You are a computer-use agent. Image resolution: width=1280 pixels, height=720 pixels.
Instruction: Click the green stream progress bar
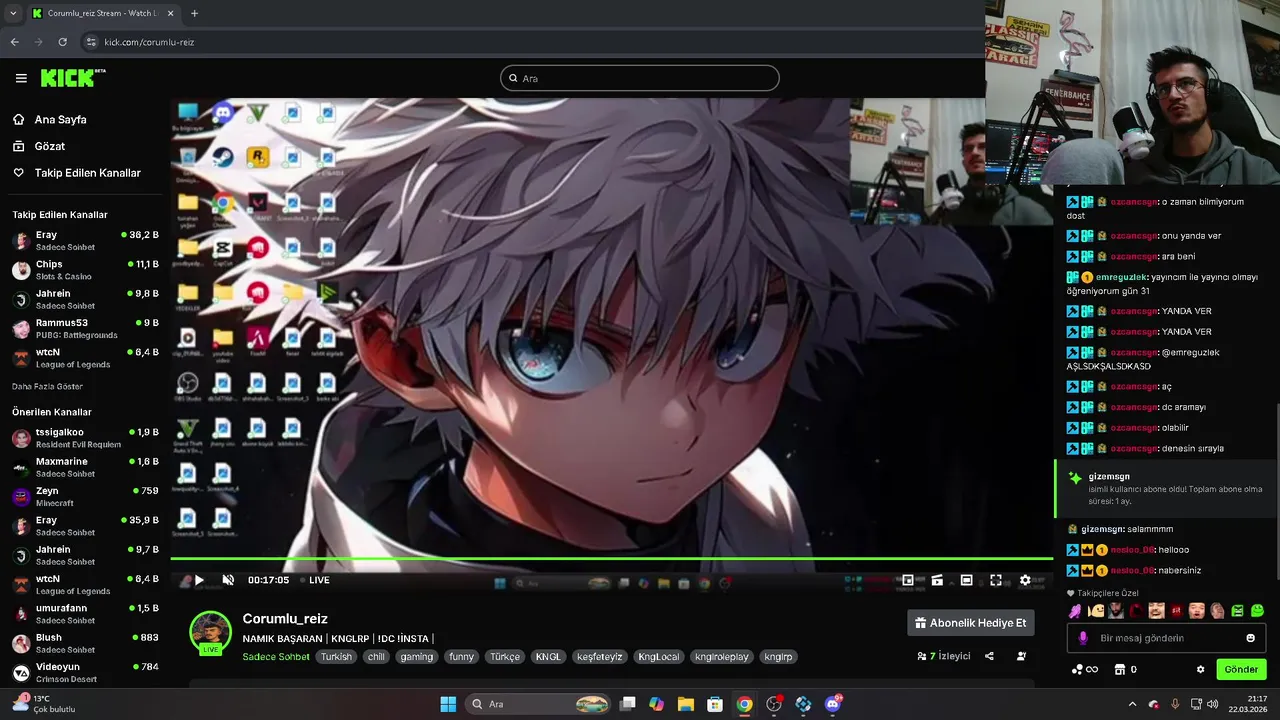pyautogui.click(x=611, y=559)
